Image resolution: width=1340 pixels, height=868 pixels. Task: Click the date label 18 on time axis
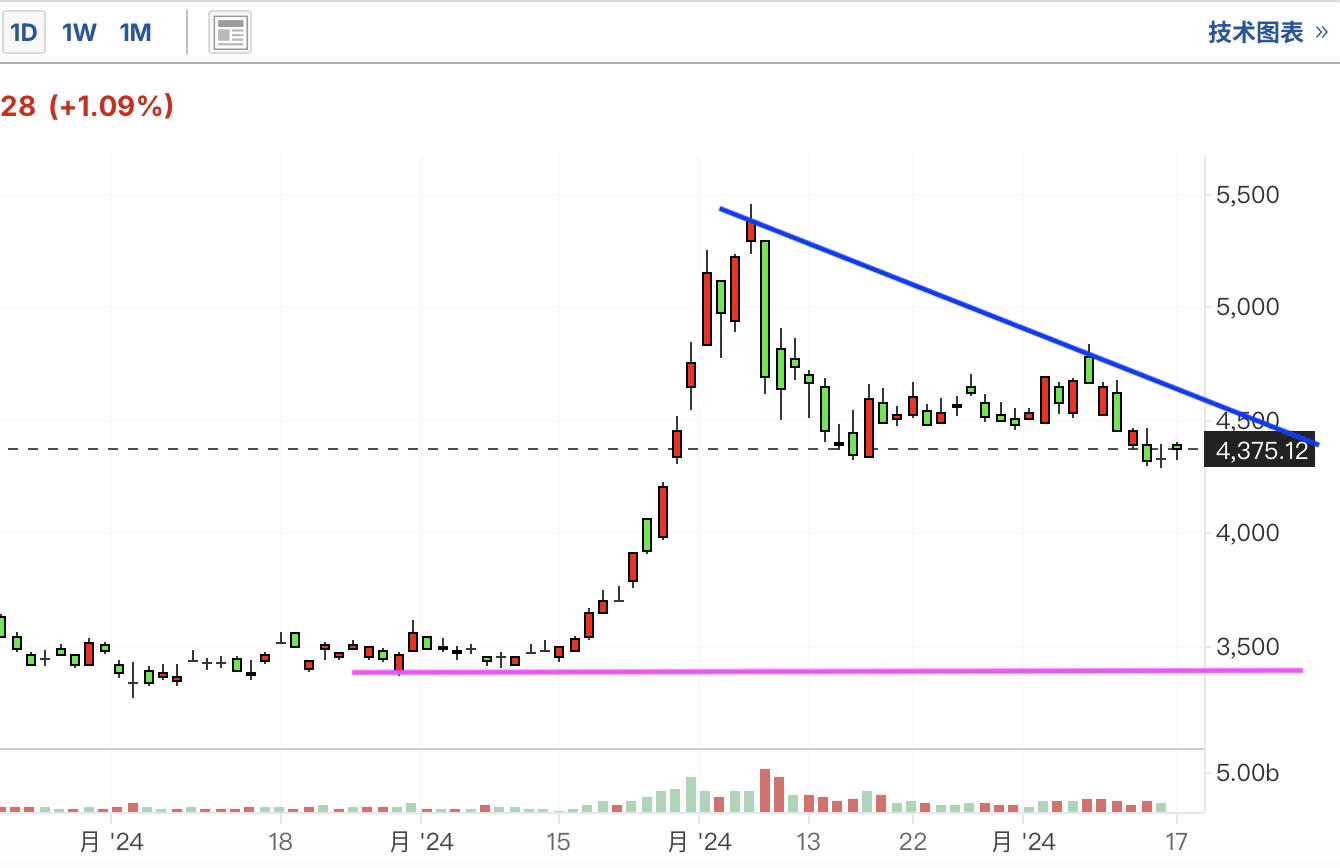click(x=281, y=842)
